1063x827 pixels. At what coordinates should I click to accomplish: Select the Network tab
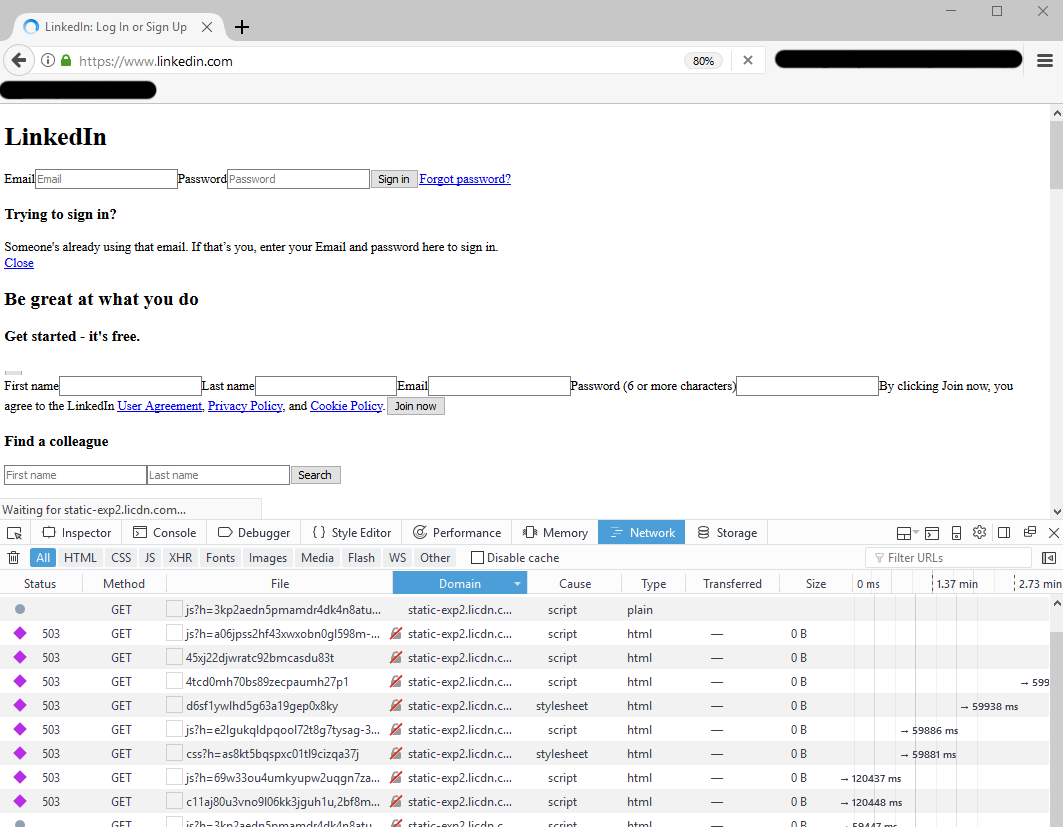(x=641, y=533)
